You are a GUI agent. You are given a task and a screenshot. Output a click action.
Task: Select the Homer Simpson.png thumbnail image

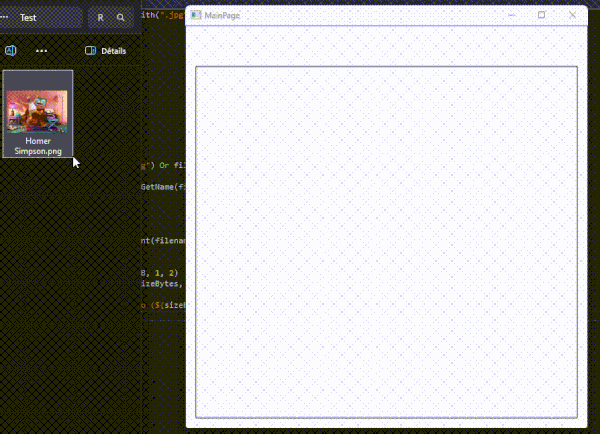pyautogui.click(x=37, y=111)
